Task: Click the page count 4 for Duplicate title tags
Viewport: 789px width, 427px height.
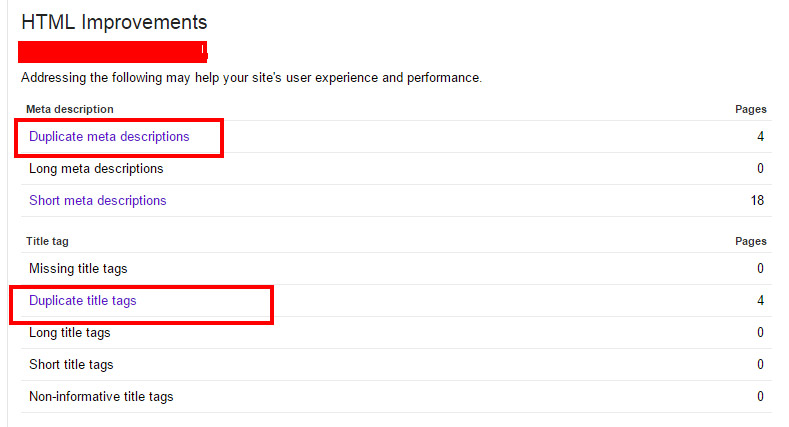Action: (x=760, y=301)
